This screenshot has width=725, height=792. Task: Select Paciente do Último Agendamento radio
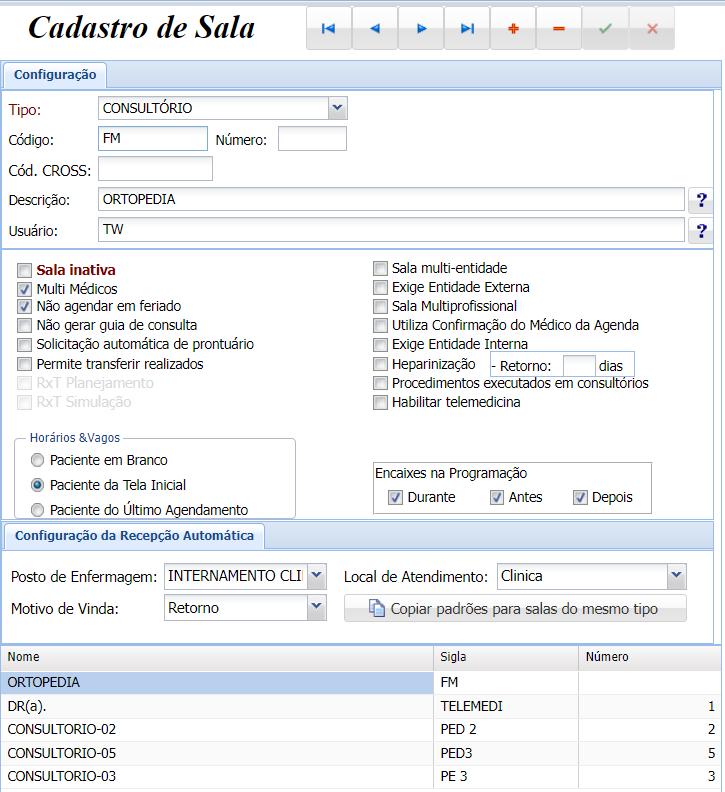click(x=37, y=510)
